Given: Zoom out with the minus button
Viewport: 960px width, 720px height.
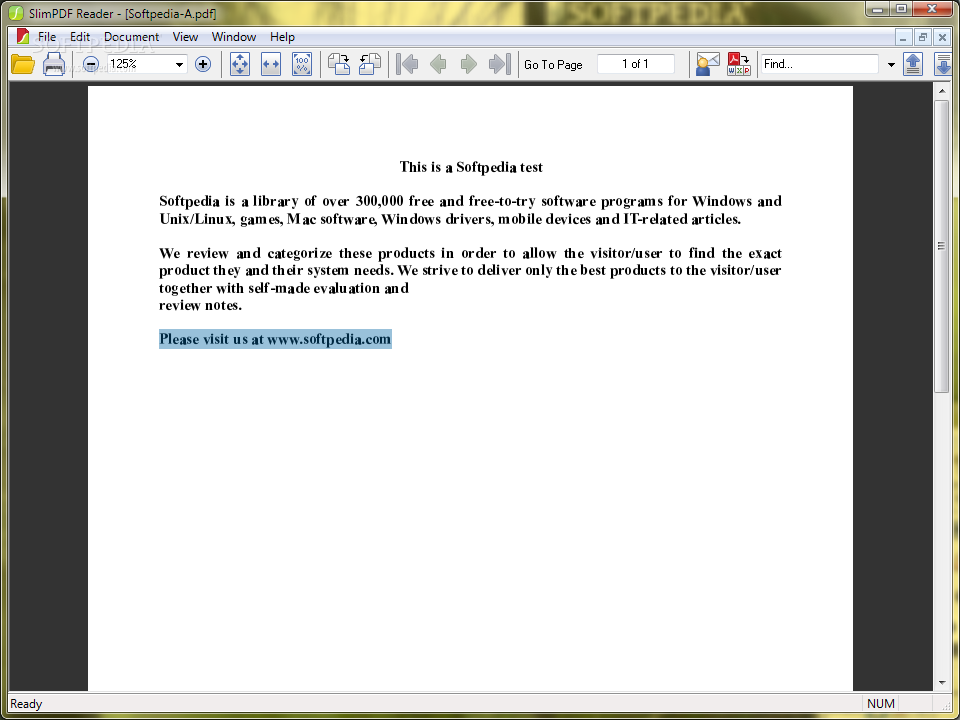Looking at the screenshot, I should tap(91, 64).
